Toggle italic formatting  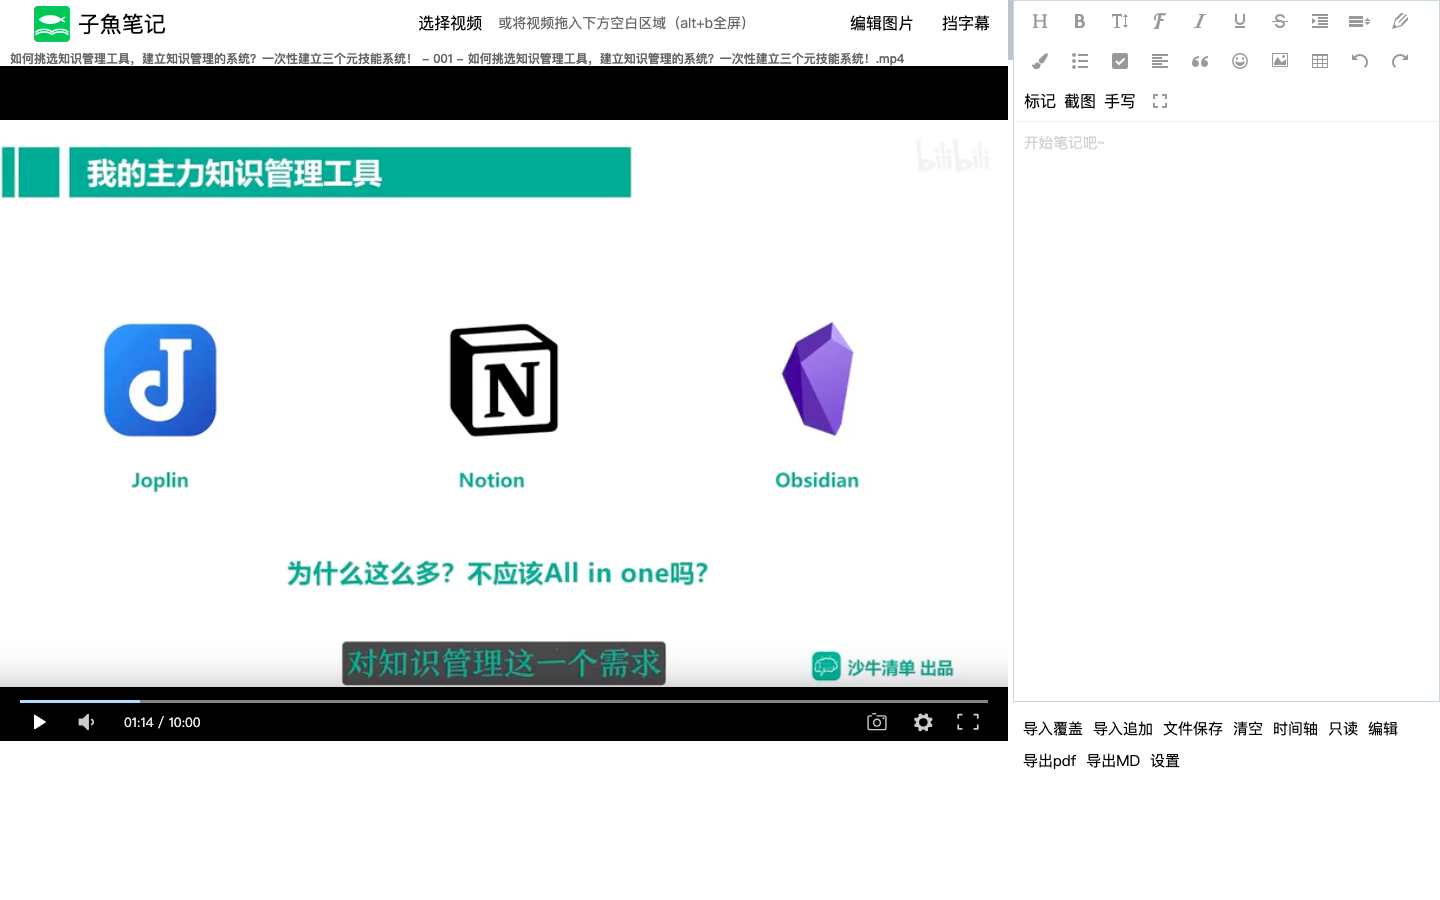[x=1199, y=21]
